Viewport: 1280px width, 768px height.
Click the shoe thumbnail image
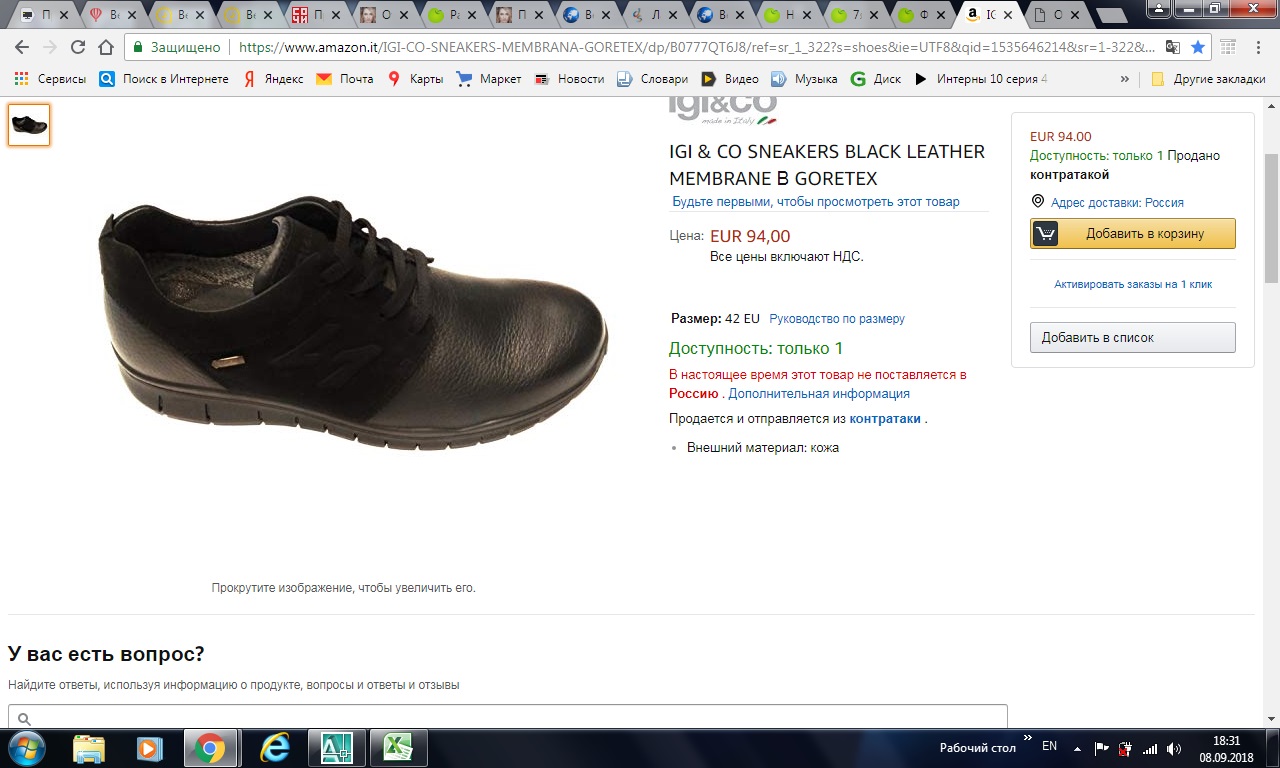click(x=29, y=125)
